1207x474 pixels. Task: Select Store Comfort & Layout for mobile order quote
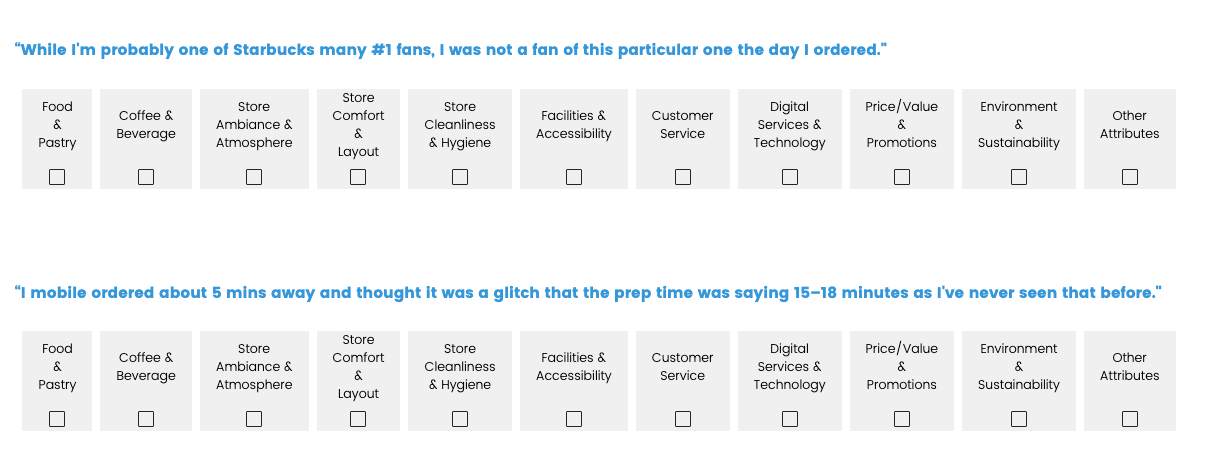click(358, 419)
